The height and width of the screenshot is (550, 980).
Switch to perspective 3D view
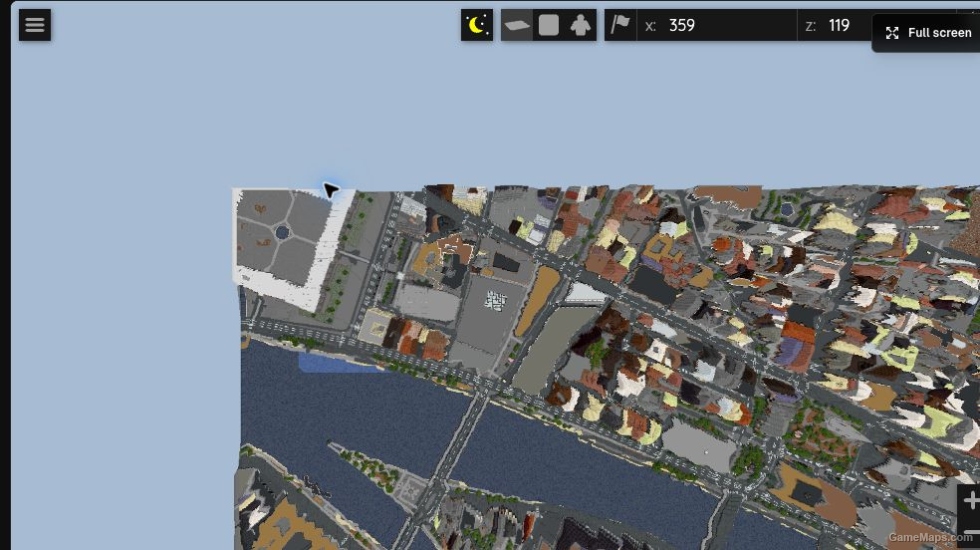[517, 25]
